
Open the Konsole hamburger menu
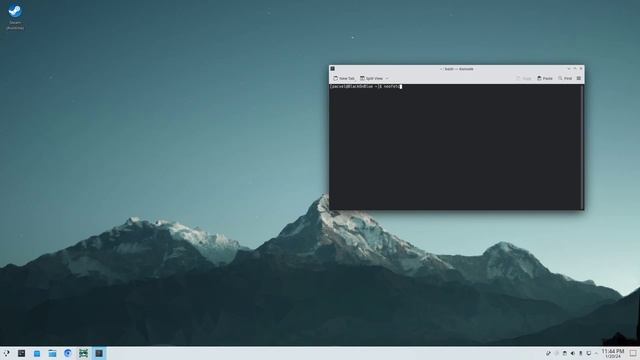[579, 78]
